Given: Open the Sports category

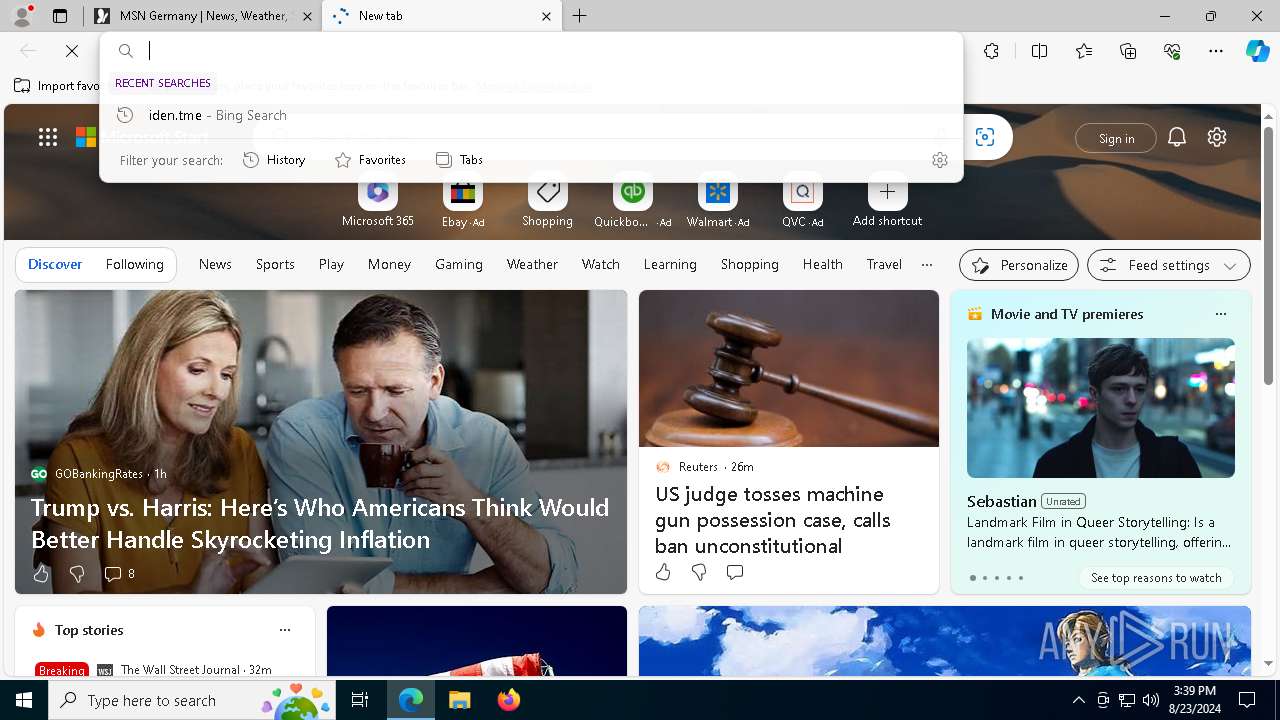Looking at the screenshot, I should (275, 265).
